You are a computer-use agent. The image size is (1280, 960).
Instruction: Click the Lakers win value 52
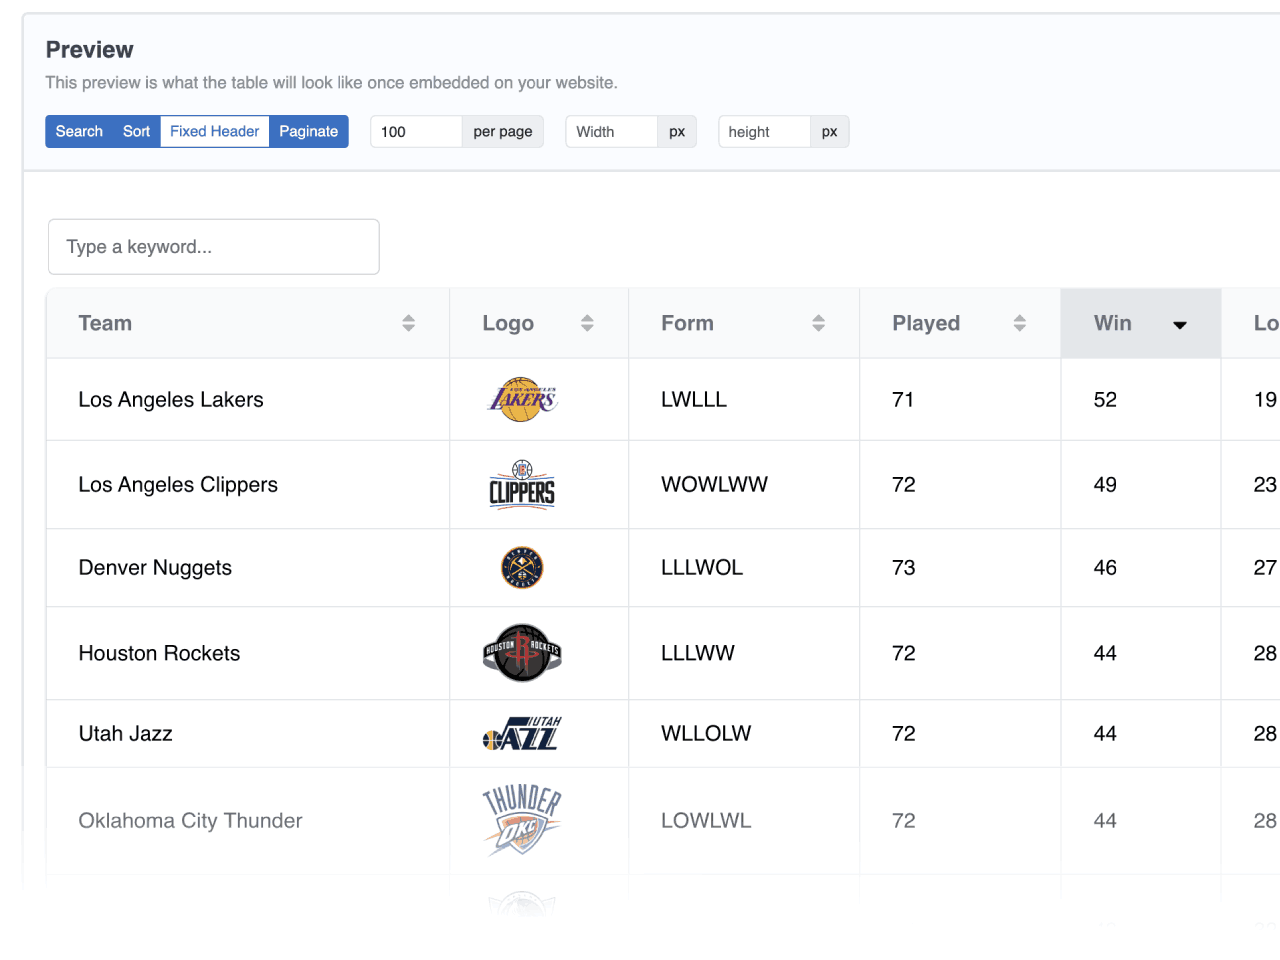pyautogui.click(x=1105, y=400)
